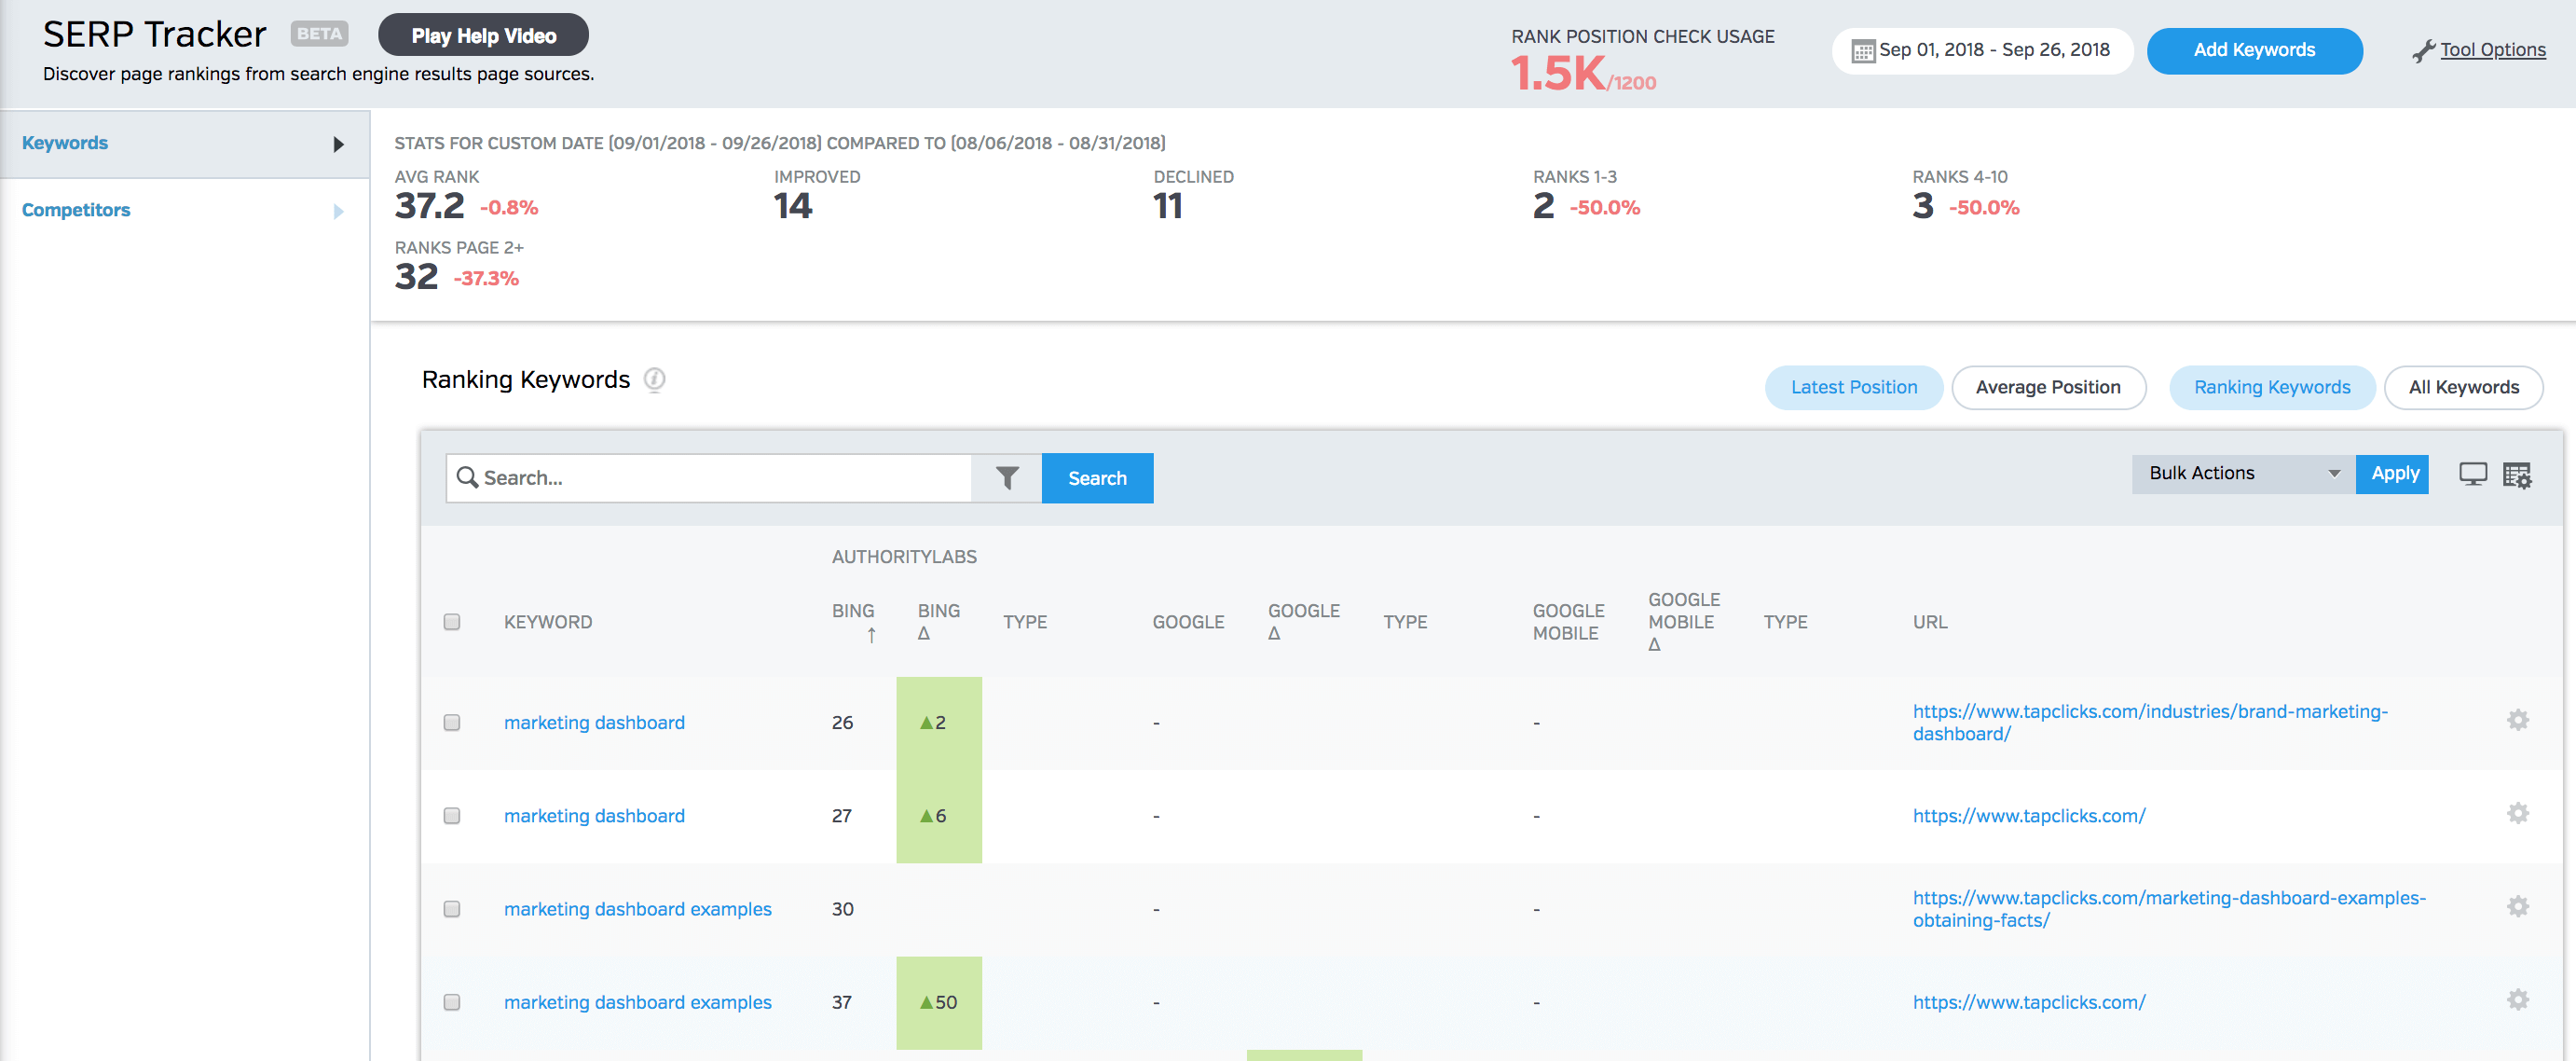Click into the keyword Search field
Viewport: 2576px width, 1061px height.
point(720,478)
